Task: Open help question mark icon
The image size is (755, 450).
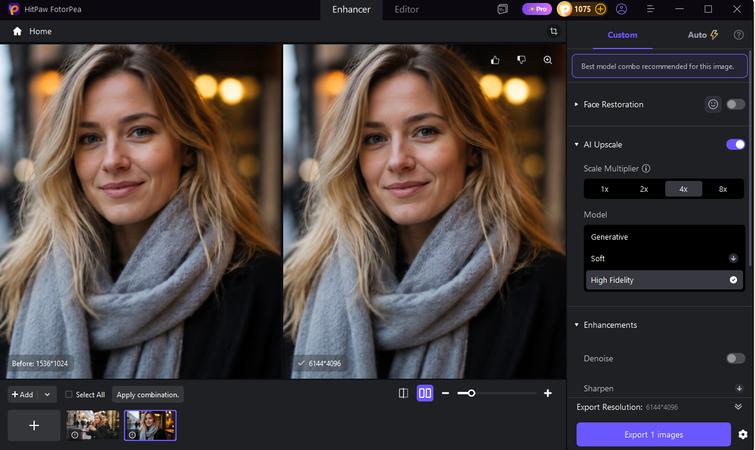Action: (x=739, y=35)
